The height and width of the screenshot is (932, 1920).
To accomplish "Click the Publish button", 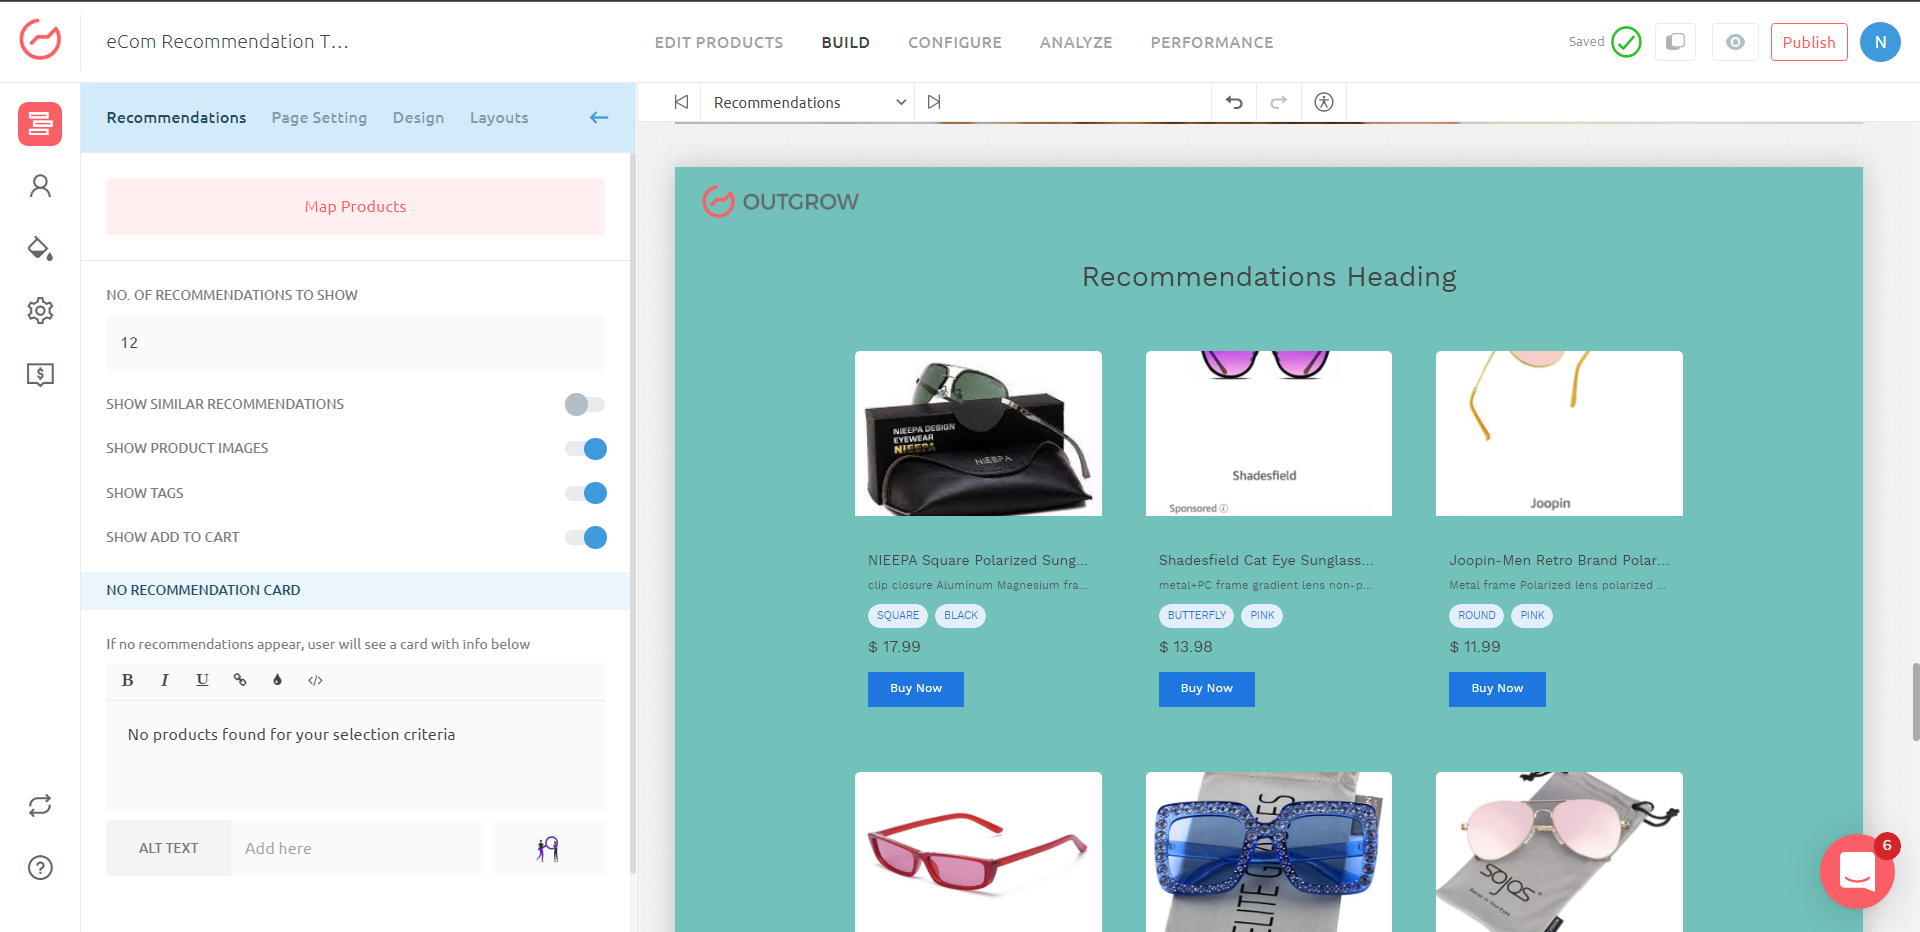I will tap(1809, 42).
